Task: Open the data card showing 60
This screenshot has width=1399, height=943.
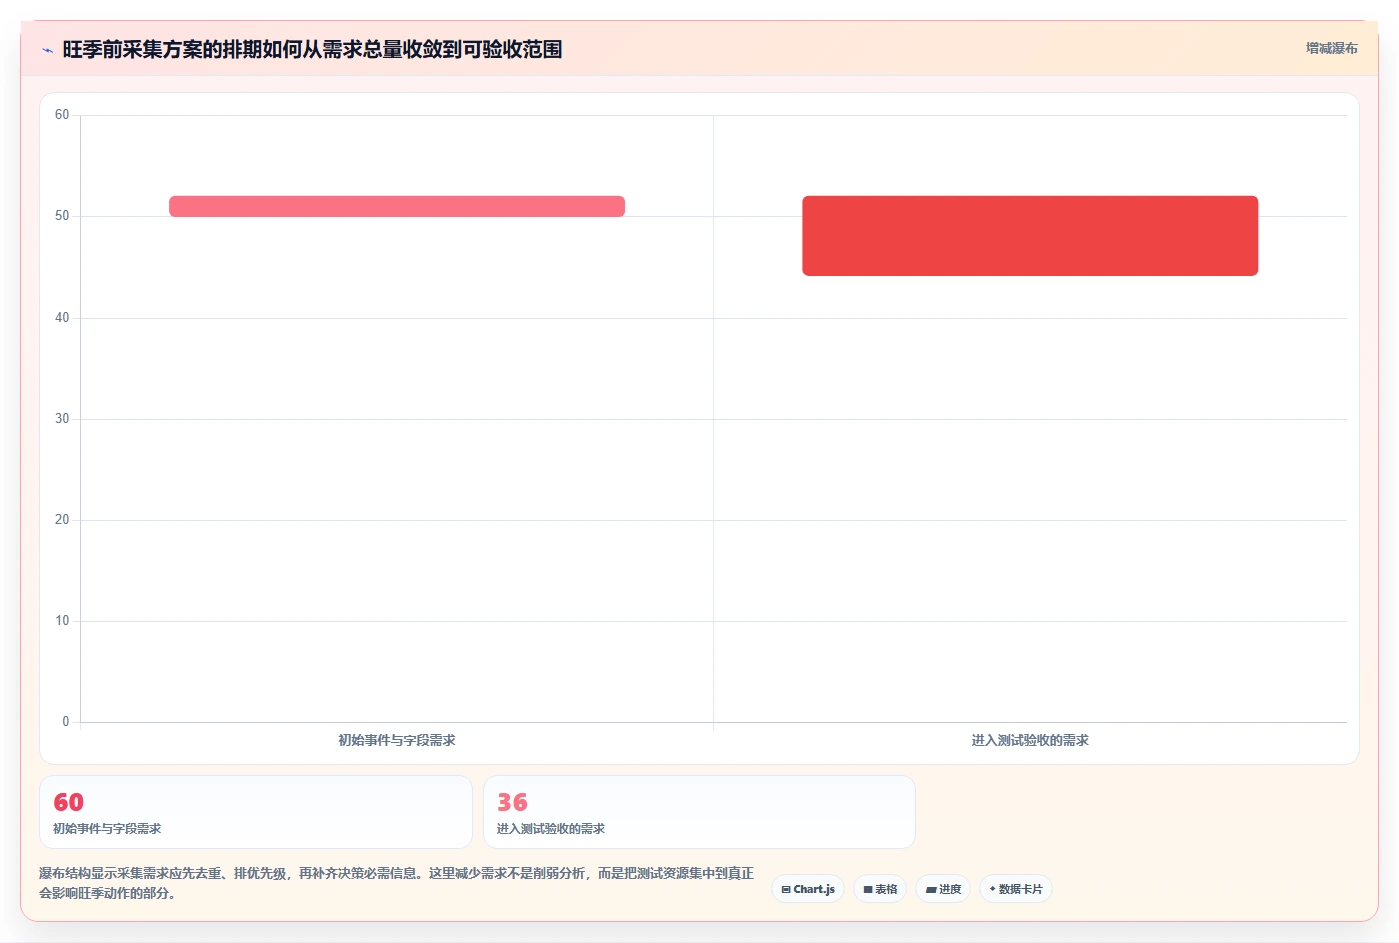Action: [256, 812]
